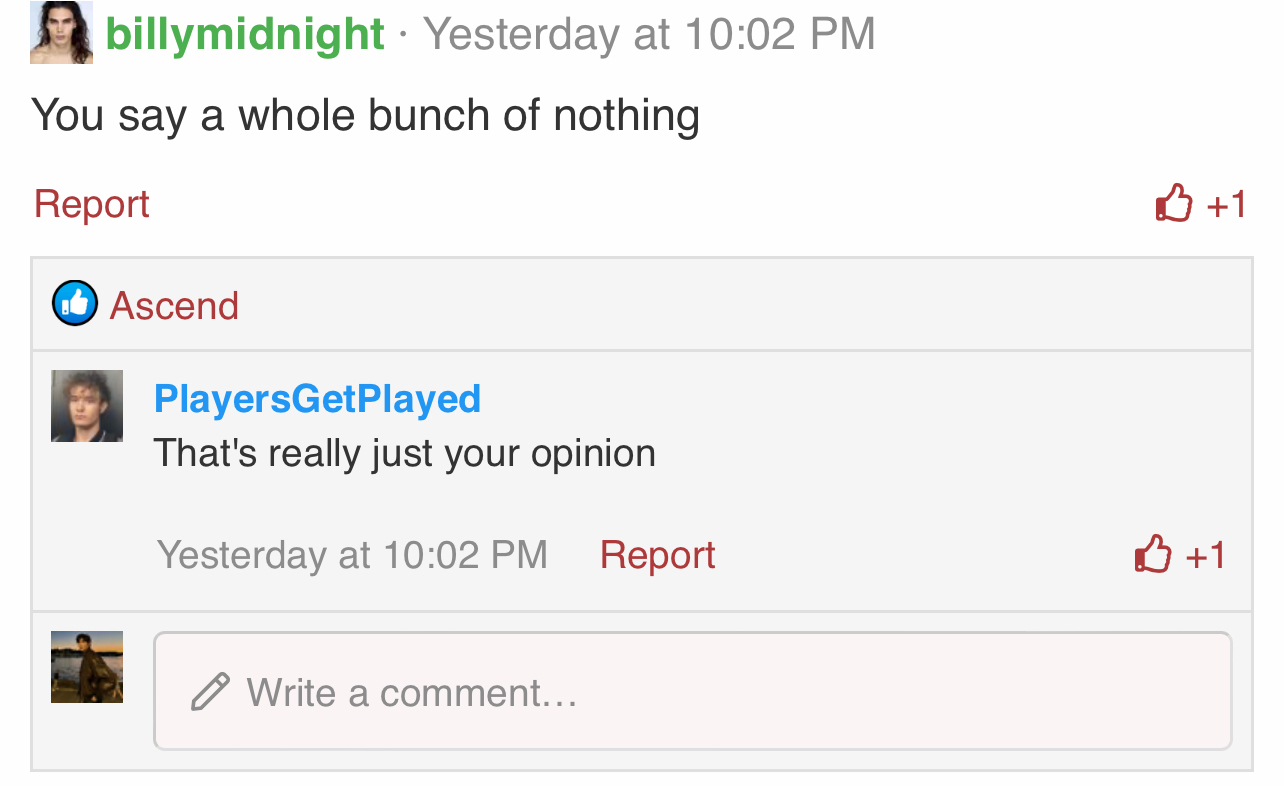Click the timestamp under PlayersGetPlayed's reply
Screen dimensions: 1284x786
(352, 555)
